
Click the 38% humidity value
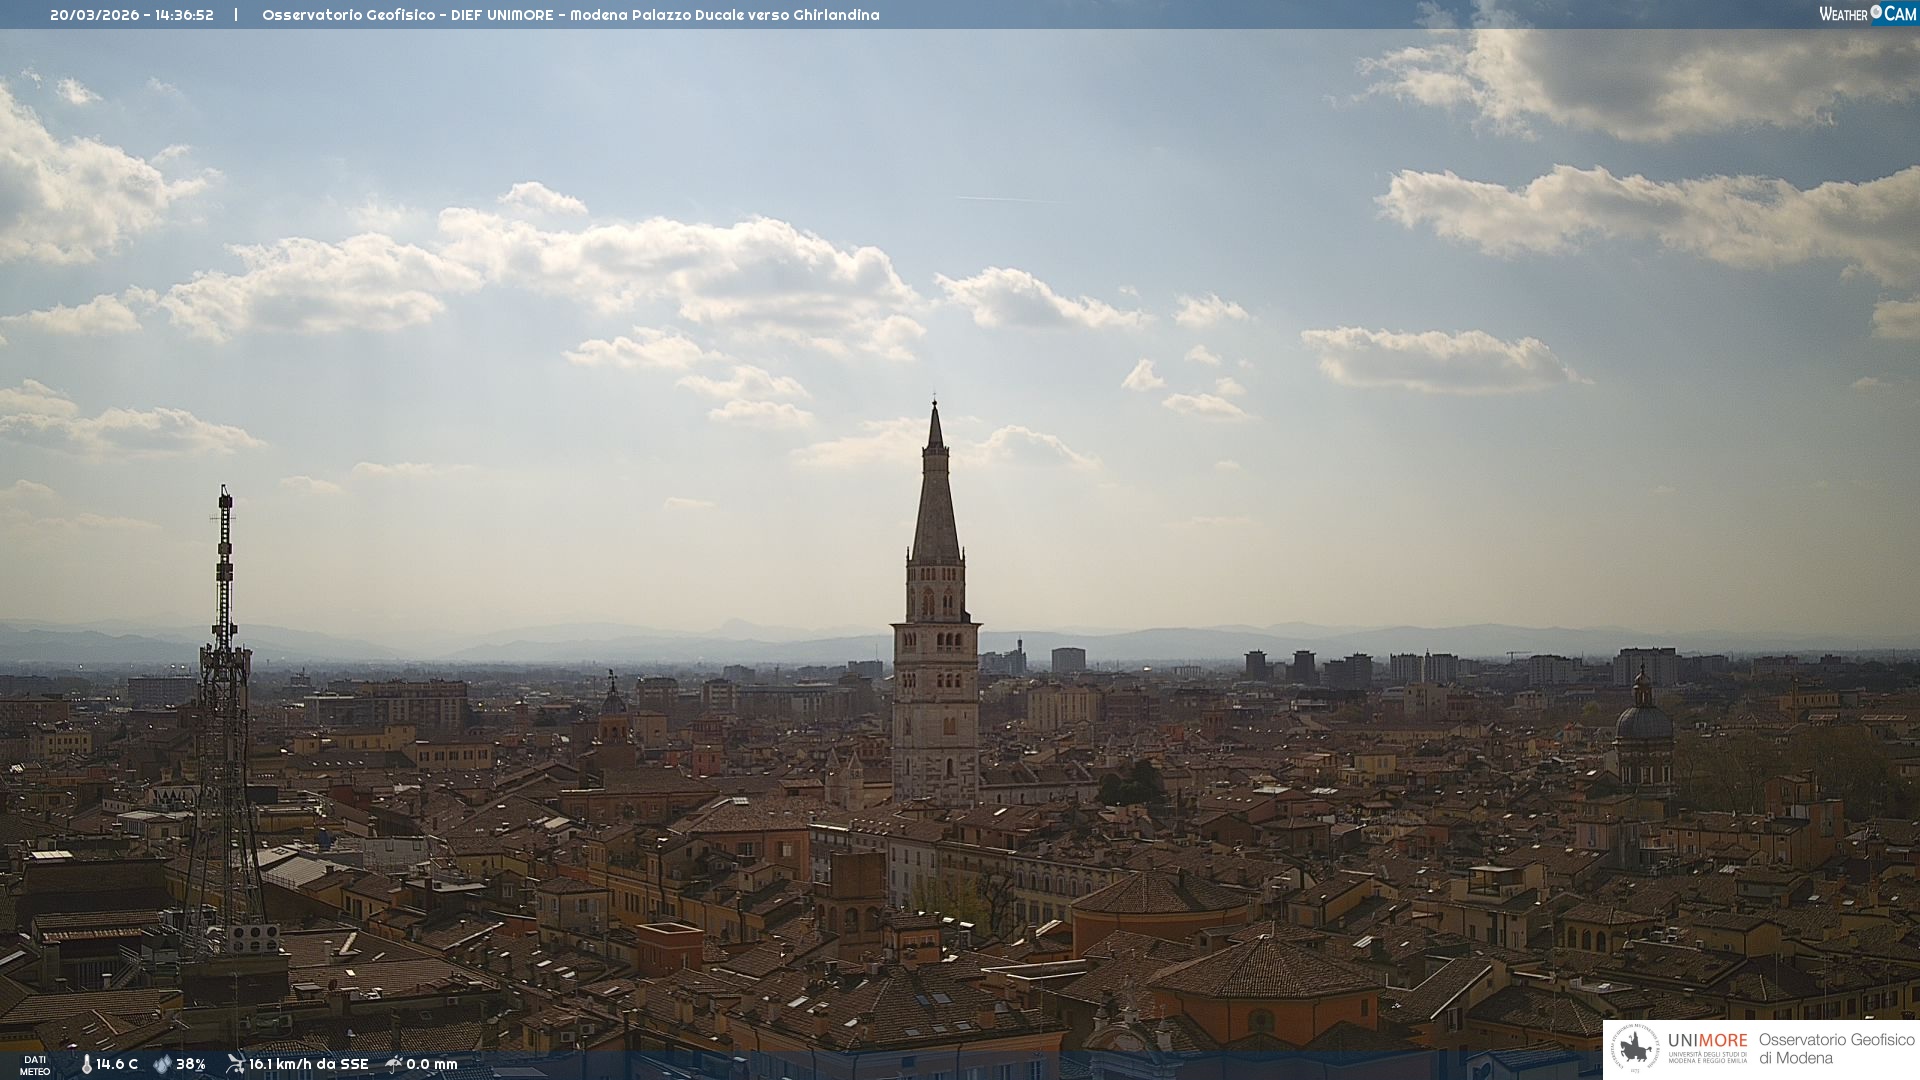(x=190, y=1064)
